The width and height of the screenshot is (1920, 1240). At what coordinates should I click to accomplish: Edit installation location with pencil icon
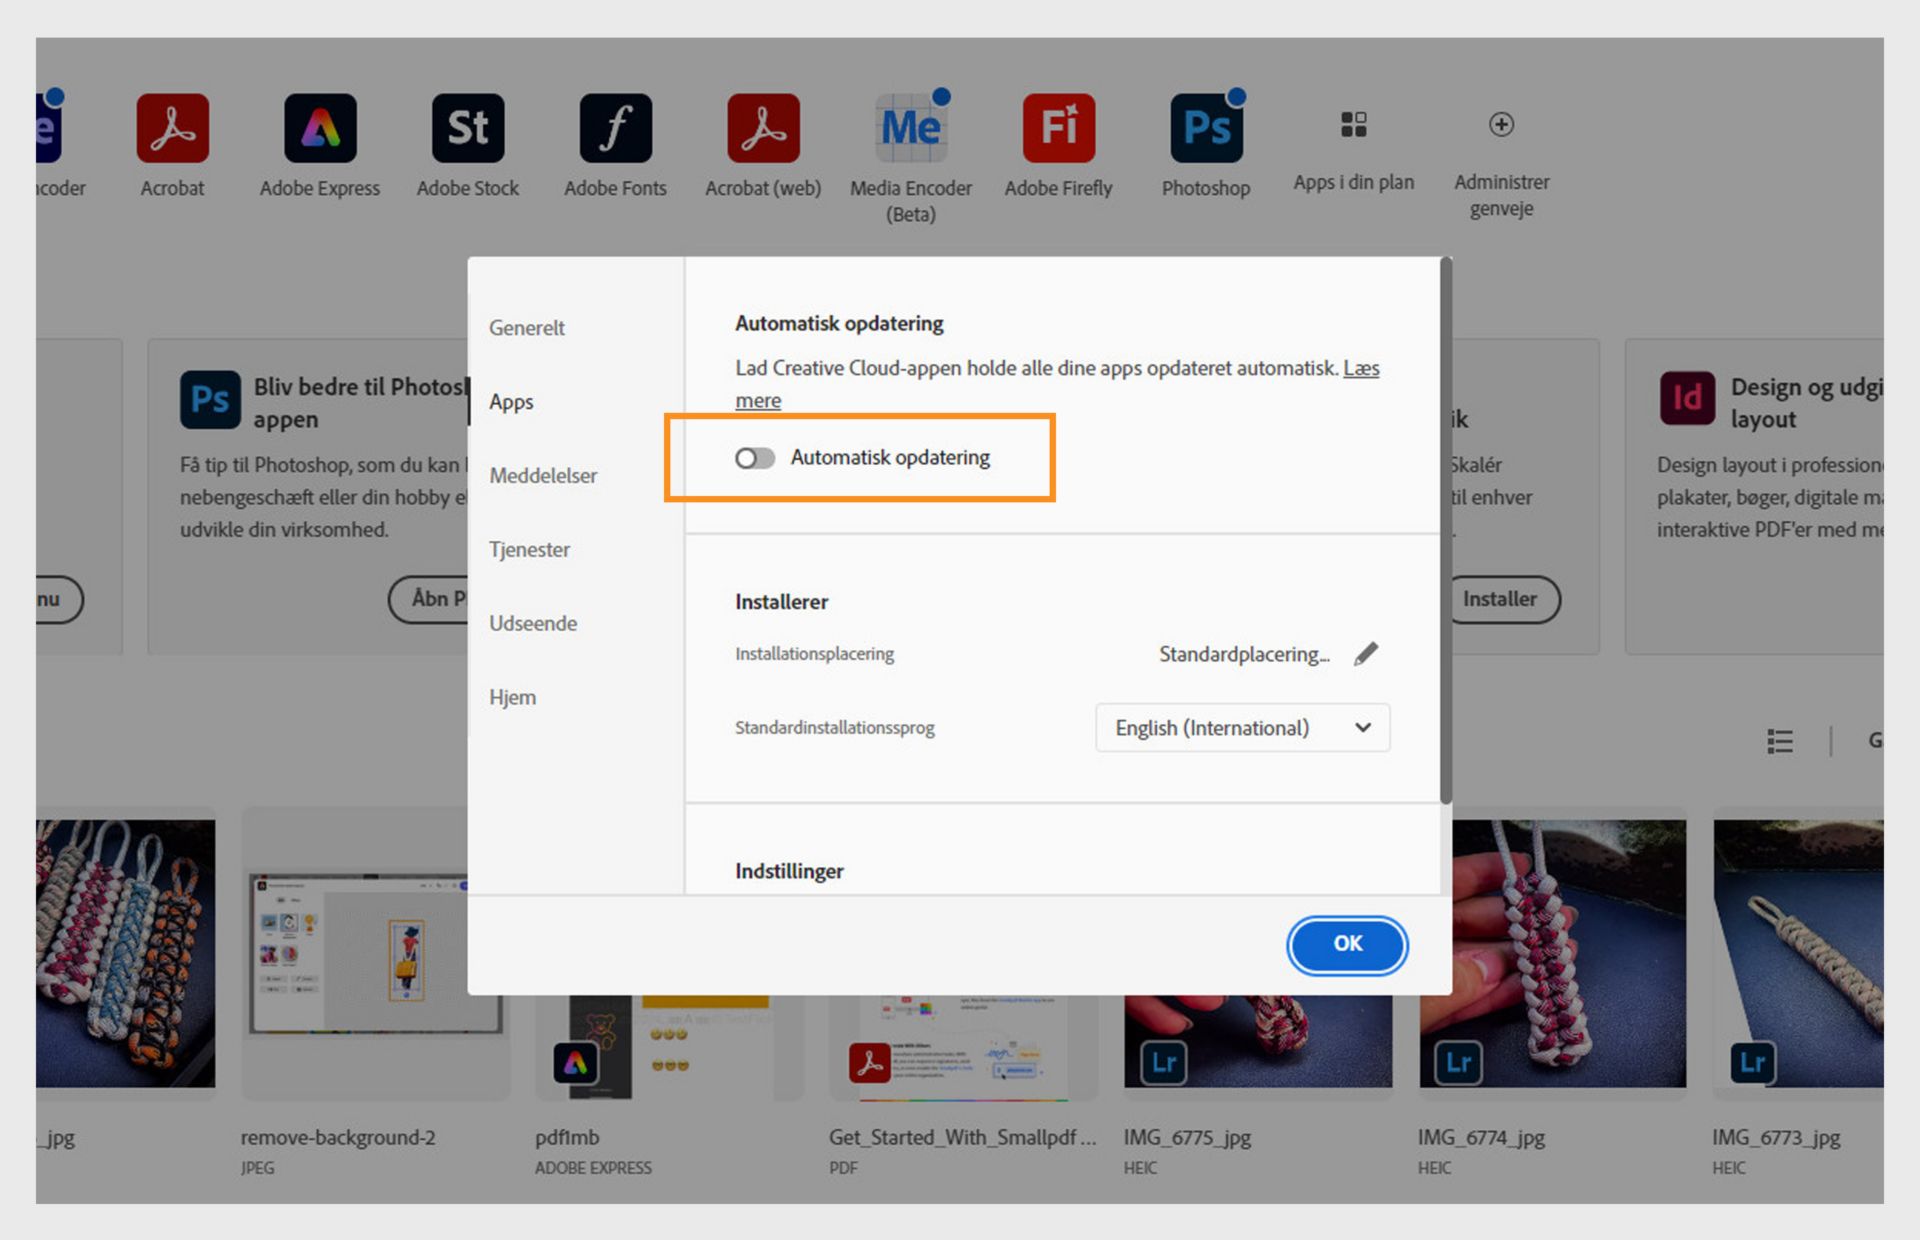[1366, 654]
